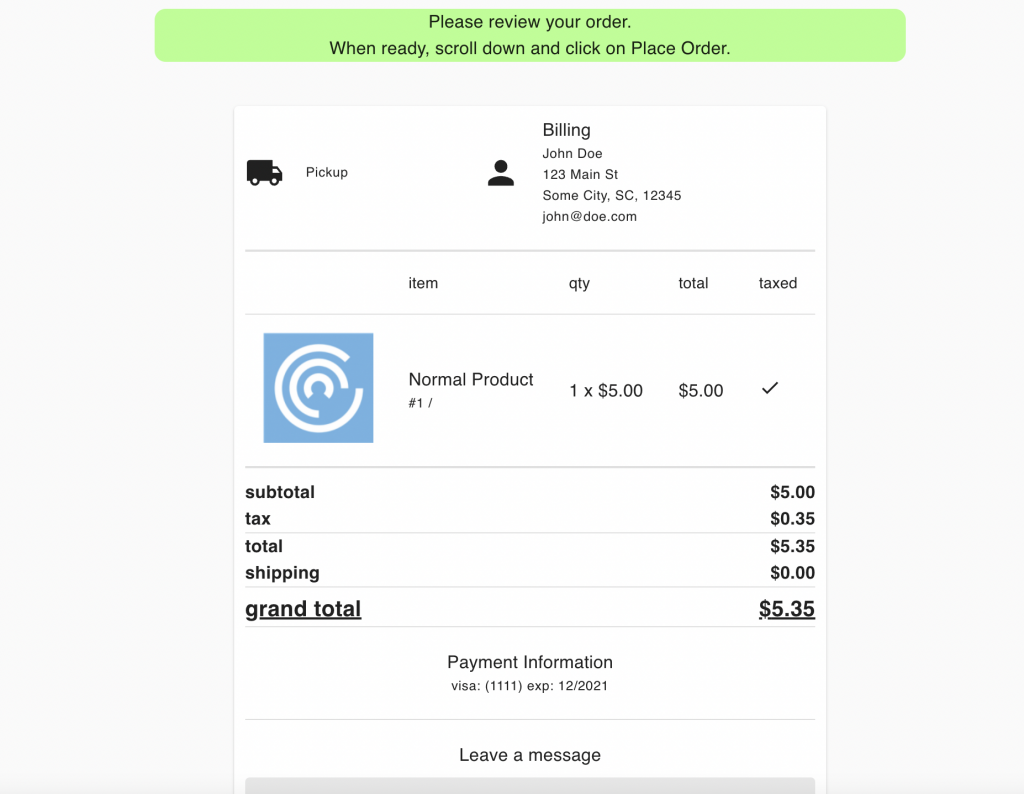Click the taxed checkmark for Normal Product

point(769,389)
